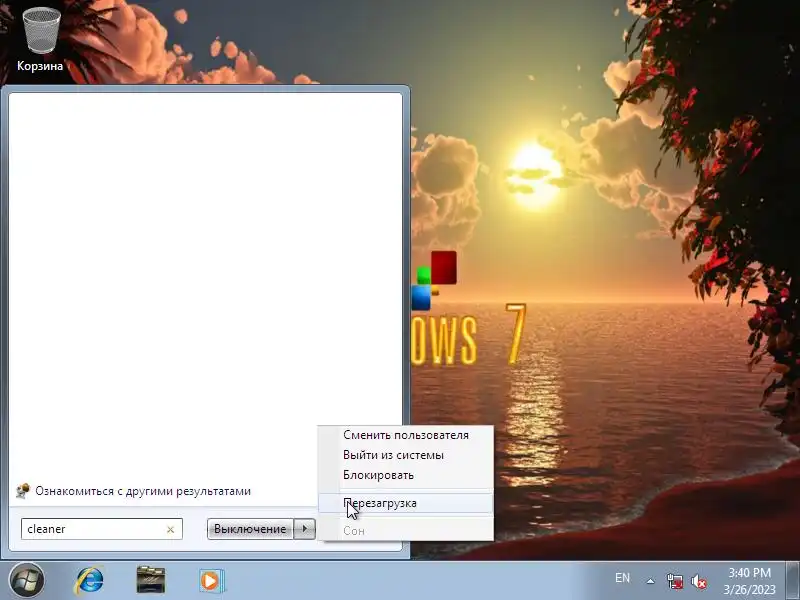Select Сменить пользователя menu entry

tap(406, 435)
